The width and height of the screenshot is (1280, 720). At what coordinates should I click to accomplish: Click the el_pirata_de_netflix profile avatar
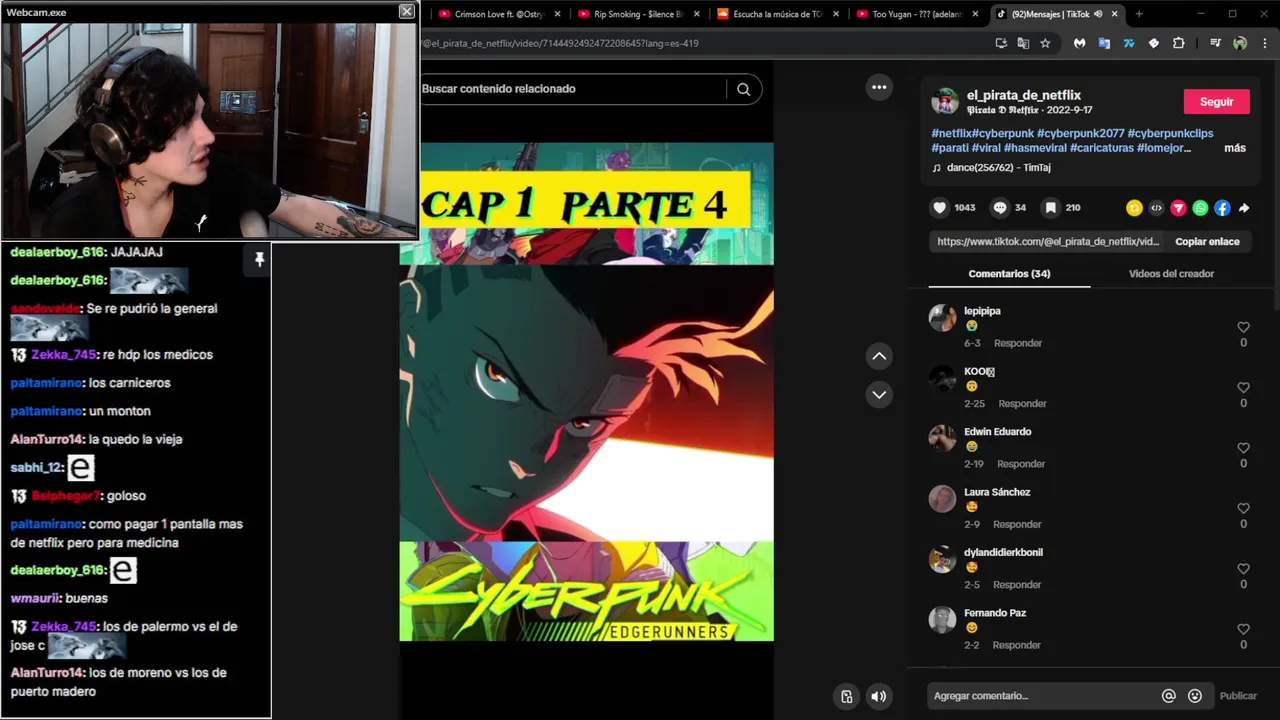pos(945,101)
